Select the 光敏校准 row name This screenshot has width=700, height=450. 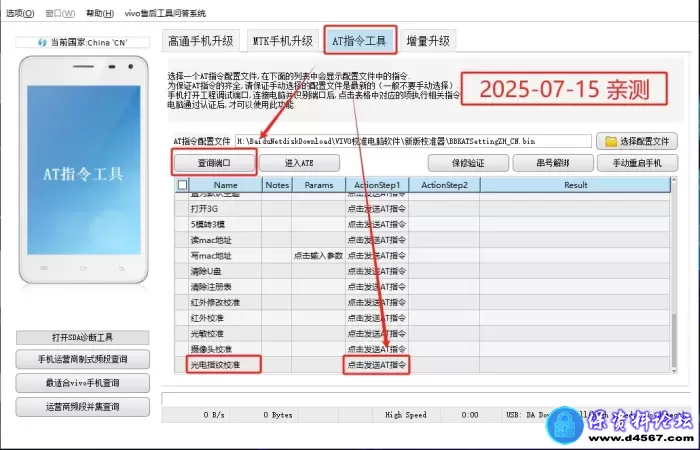coord(207,334)
